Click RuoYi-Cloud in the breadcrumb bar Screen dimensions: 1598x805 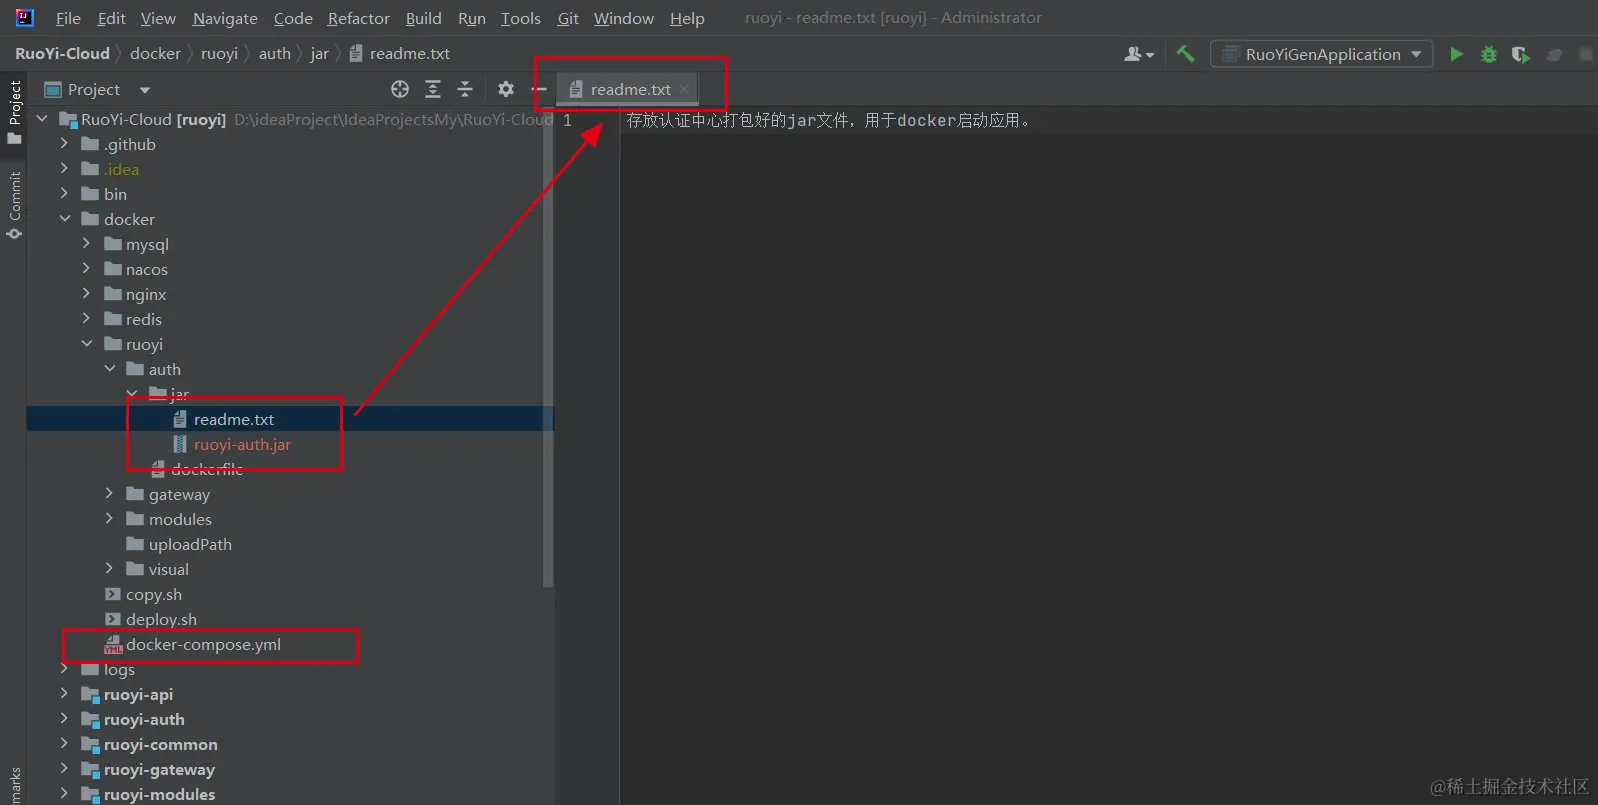pyautogui.click(x=62, y=54)
